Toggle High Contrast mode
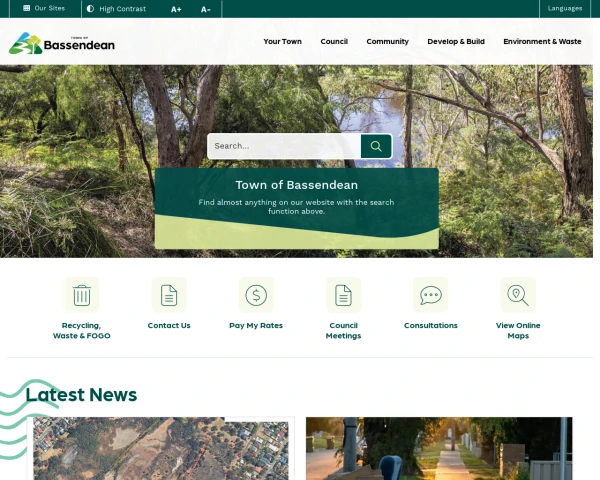The image size is (600, 480). tap(116, 9)
